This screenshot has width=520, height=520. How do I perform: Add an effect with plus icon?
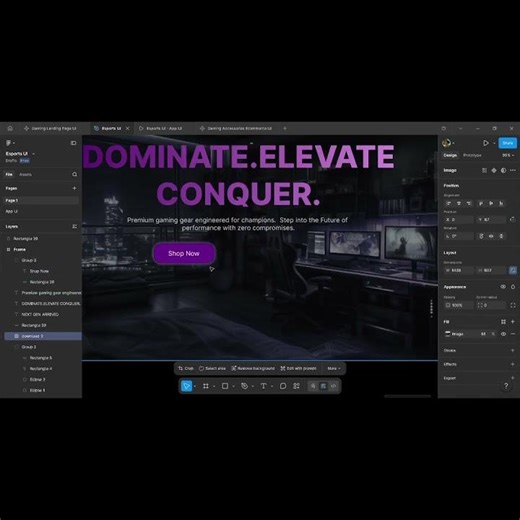click(513, 364)
